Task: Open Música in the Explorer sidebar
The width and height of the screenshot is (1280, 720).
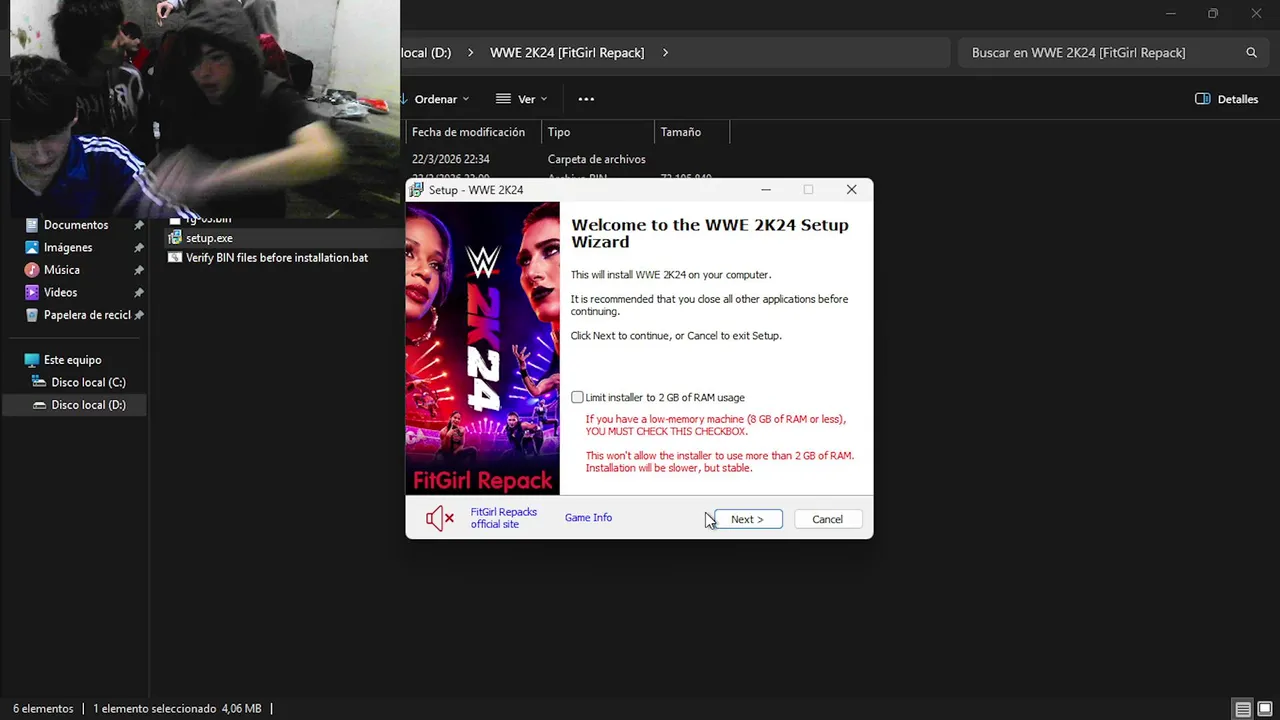Action: (62, 270)
